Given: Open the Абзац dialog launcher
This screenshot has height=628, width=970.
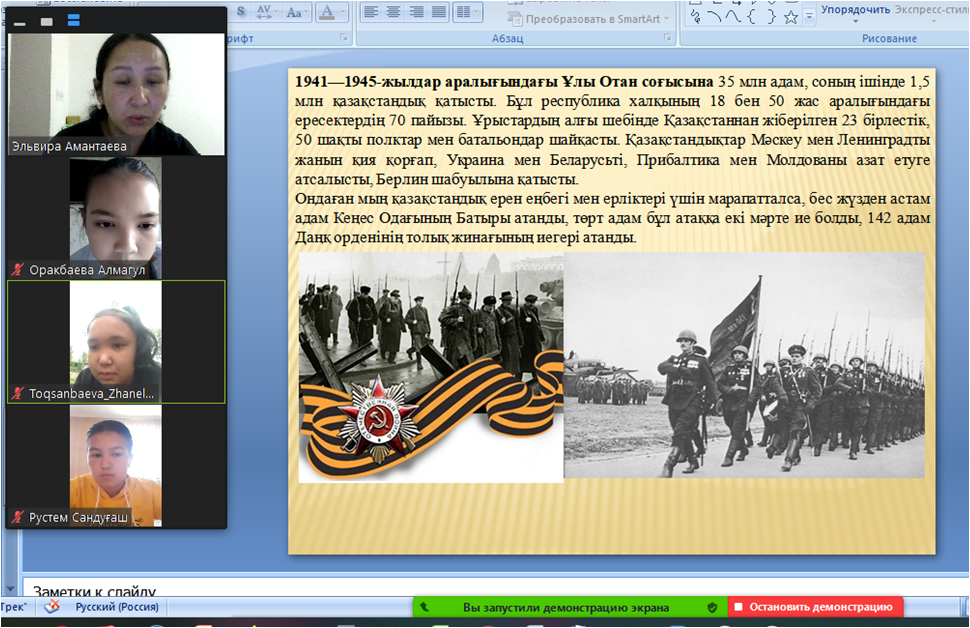Looking at the screenshot, I should pyautogui.click(x=667, y=38).
